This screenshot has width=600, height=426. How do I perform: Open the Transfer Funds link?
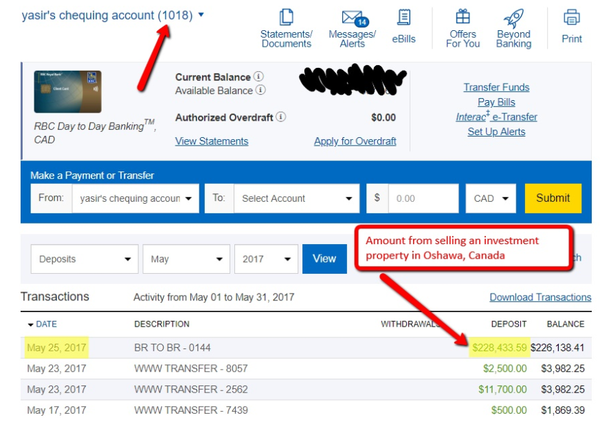pos(496,87)
